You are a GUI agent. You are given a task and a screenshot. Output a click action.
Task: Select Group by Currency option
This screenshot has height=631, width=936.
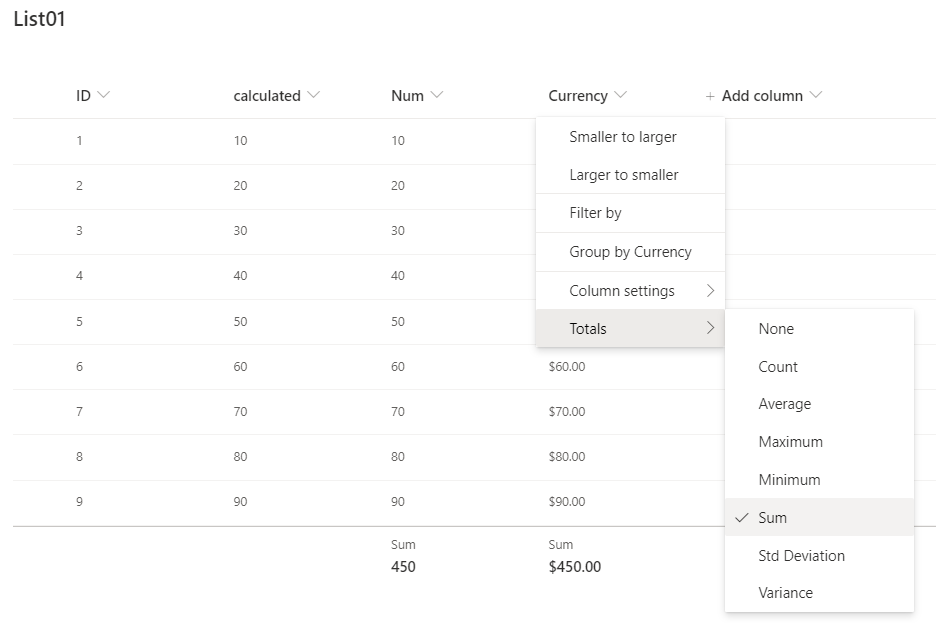click(x=630, y=252)
